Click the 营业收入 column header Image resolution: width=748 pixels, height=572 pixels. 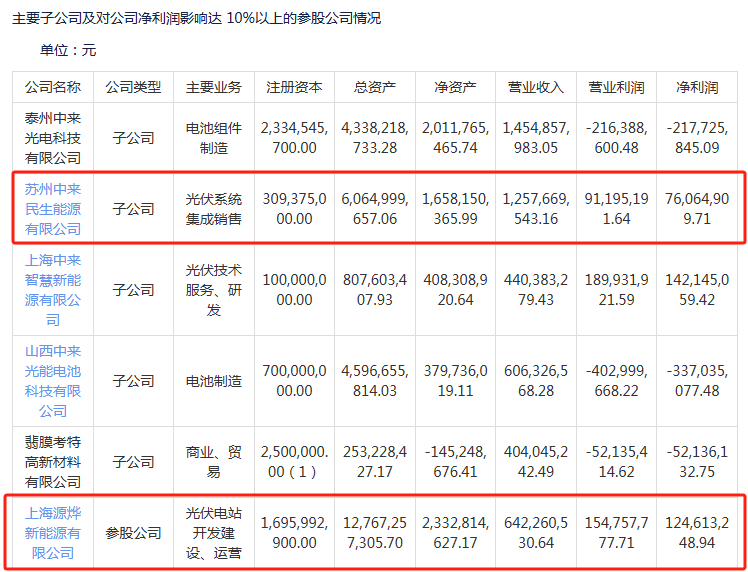pyautogui.click(x=536, y=87)
